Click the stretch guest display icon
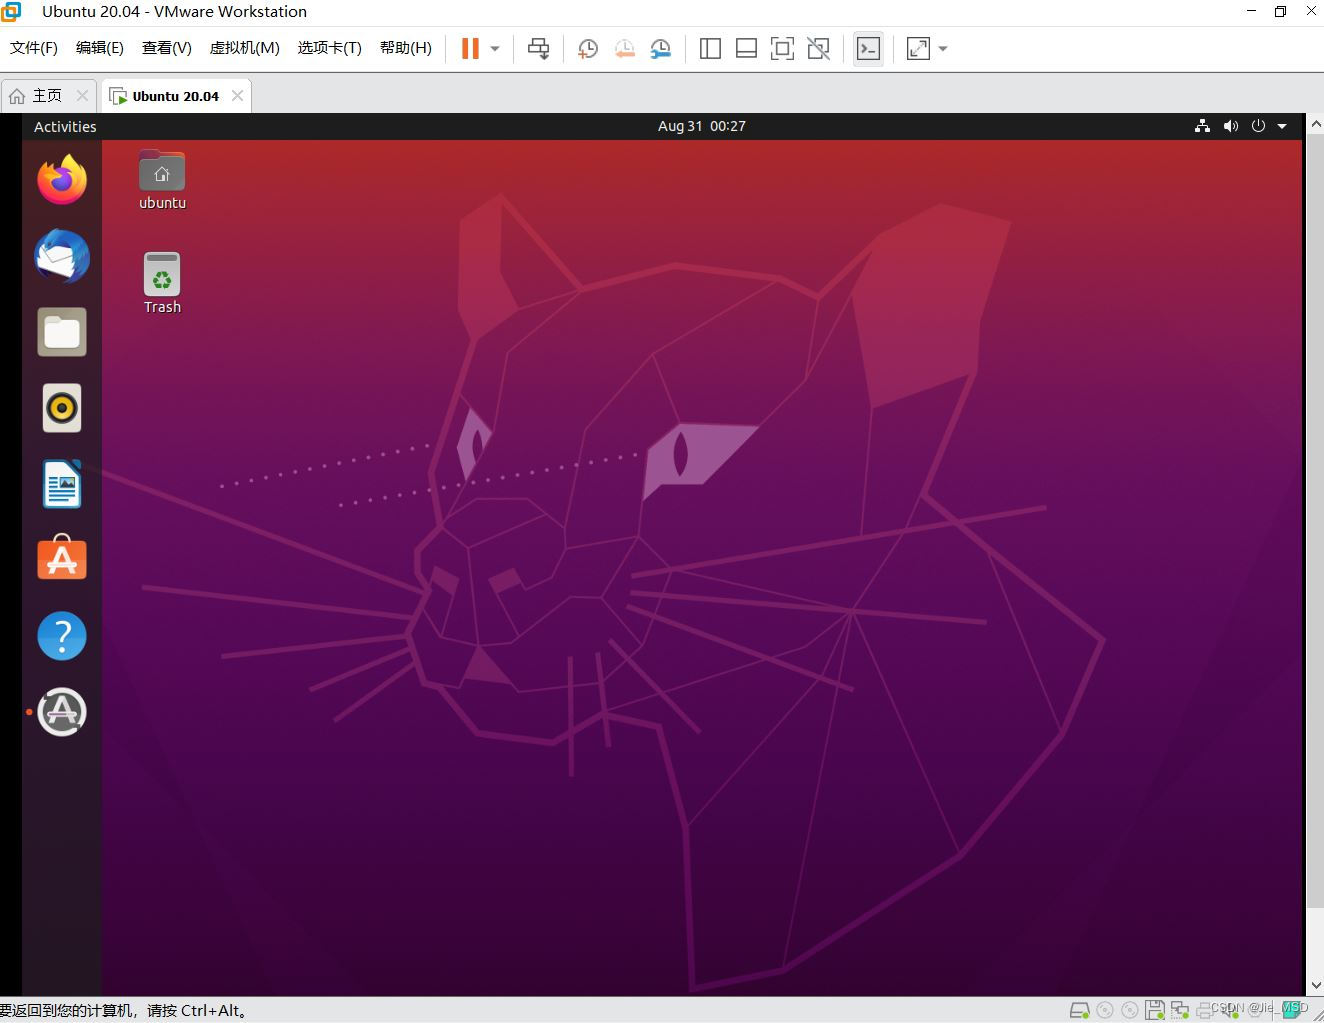 [918, 48]
